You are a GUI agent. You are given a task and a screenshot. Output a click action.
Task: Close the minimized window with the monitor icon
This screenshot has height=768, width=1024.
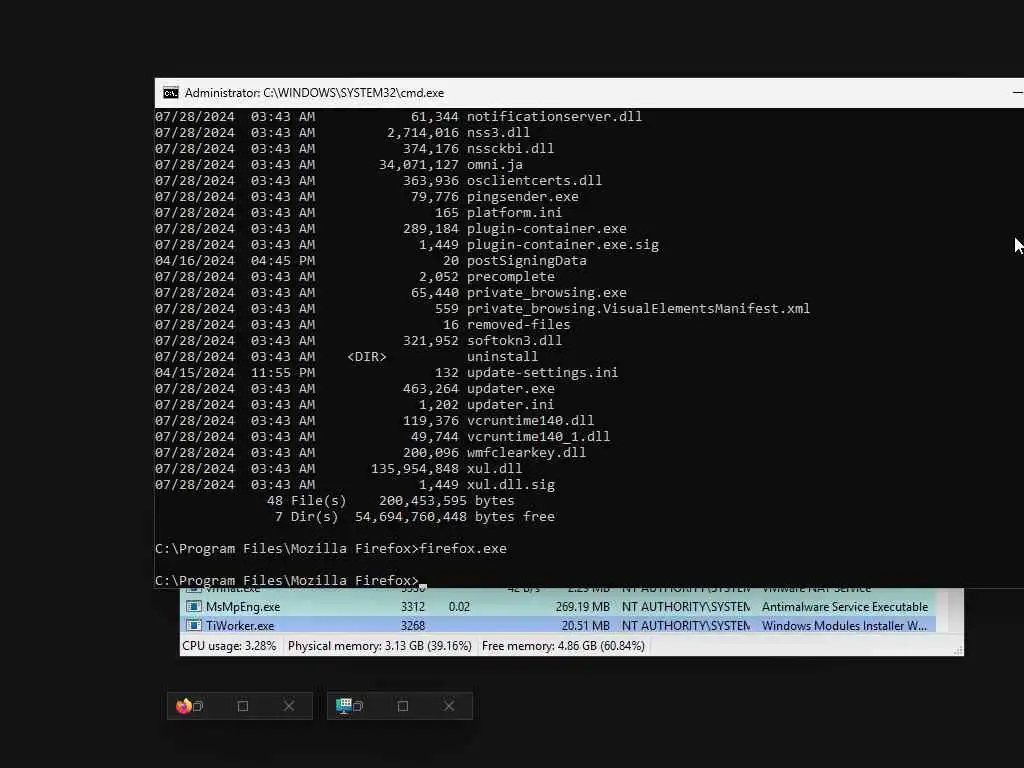pos(449,706)
